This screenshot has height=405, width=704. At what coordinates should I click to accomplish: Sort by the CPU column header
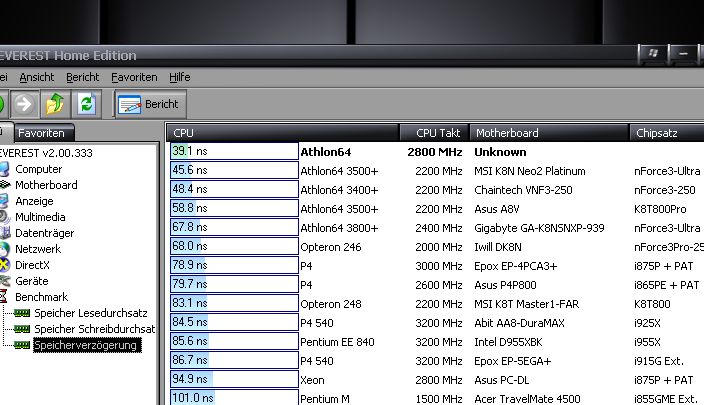283,133
